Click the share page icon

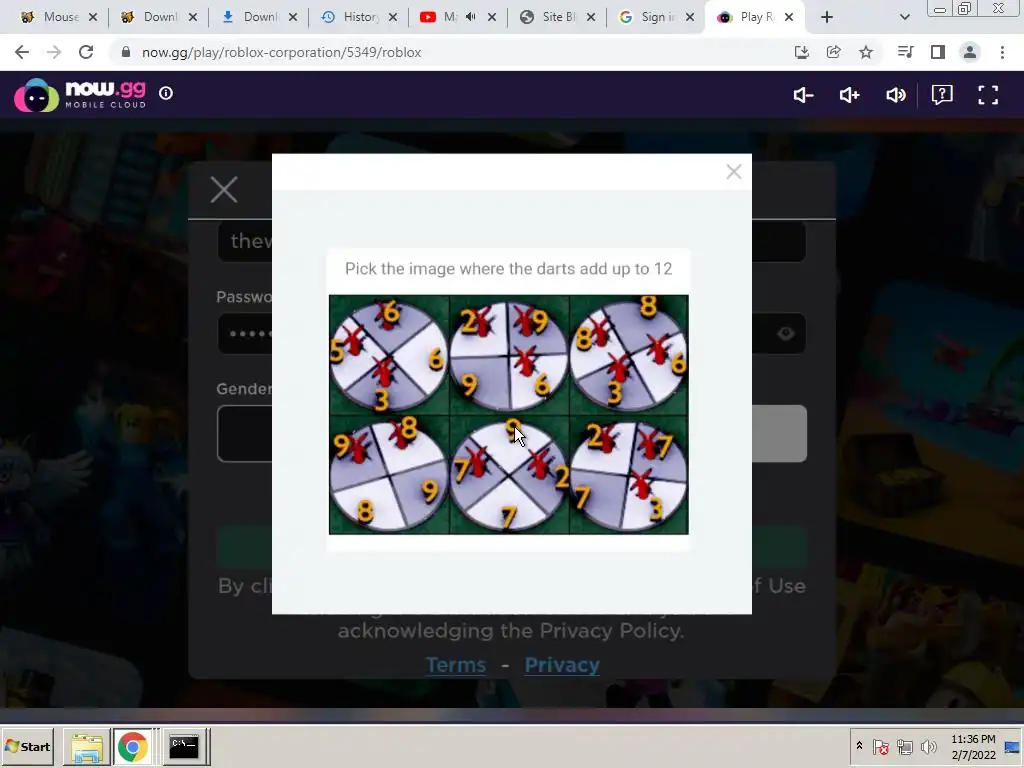coord(833,52)
